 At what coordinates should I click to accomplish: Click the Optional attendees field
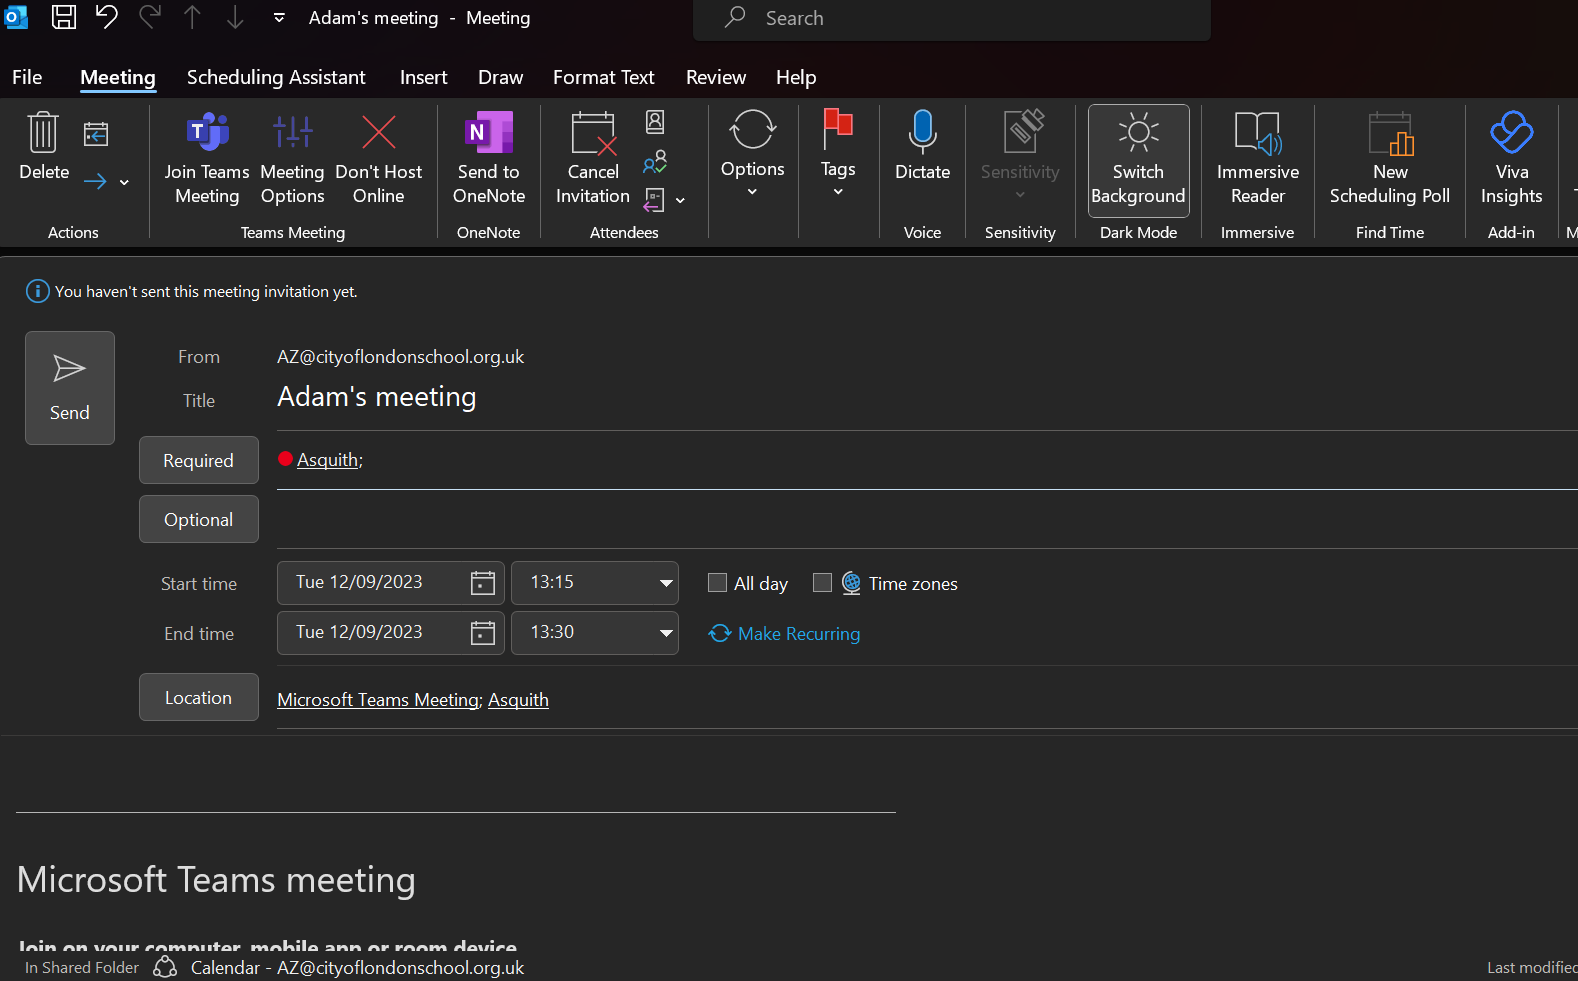coord(927,520)
